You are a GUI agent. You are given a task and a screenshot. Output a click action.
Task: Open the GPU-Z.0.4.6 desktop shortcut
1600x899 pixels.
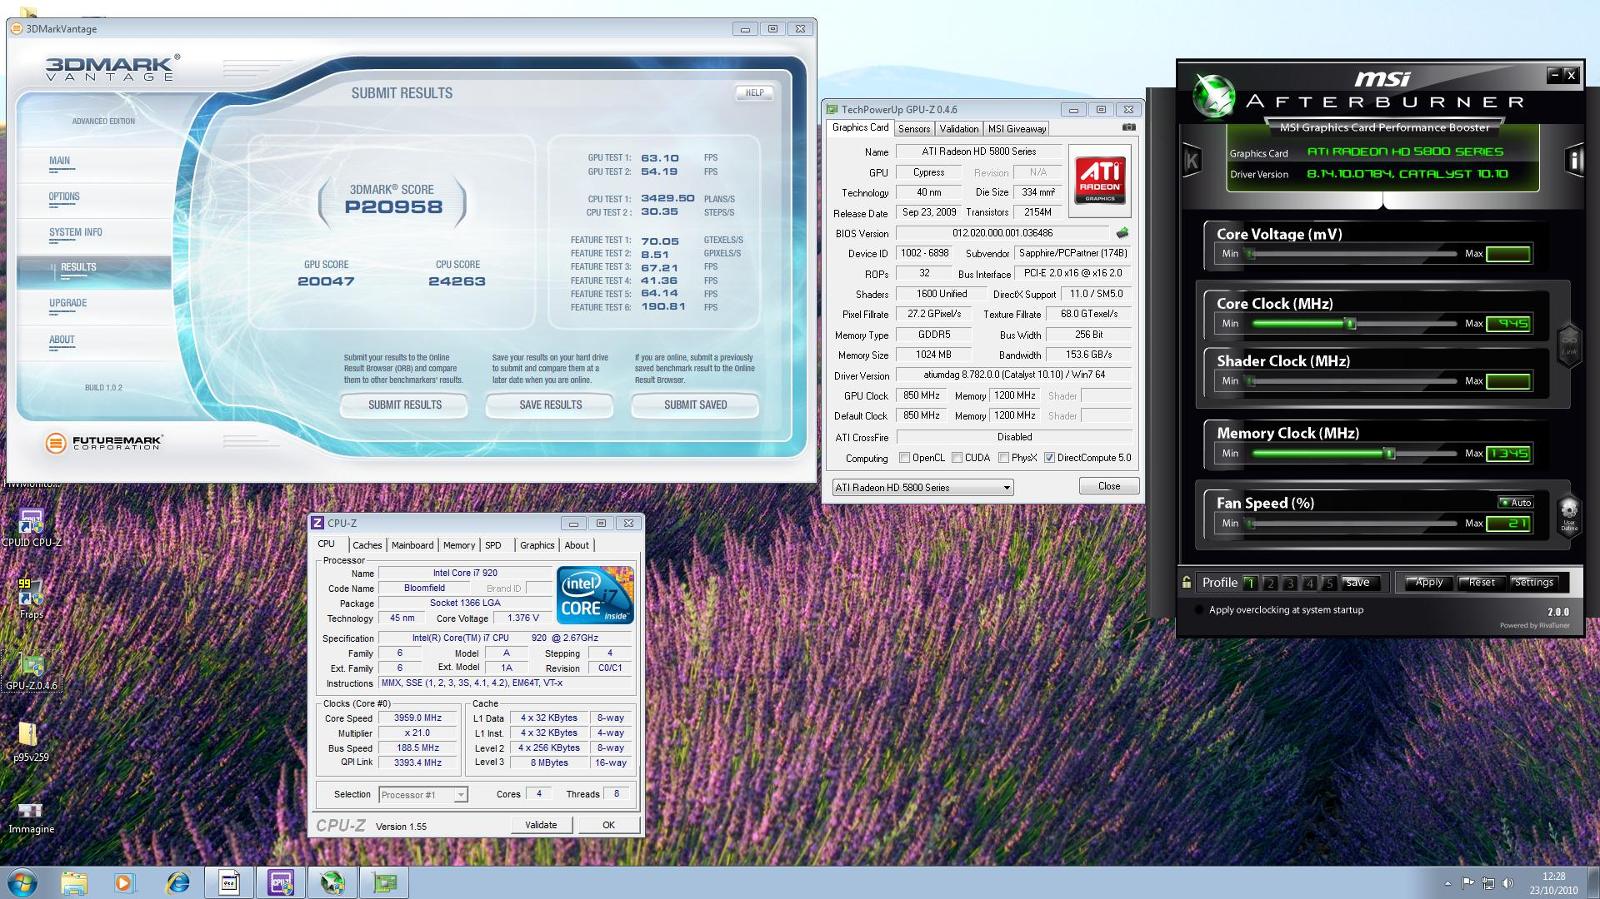[32, 671]
